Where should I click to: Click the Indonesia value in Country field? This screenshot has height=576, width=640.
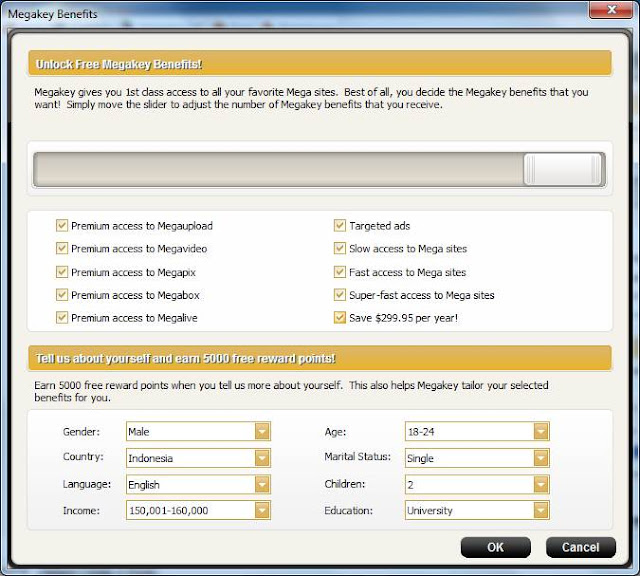point(150,458)
